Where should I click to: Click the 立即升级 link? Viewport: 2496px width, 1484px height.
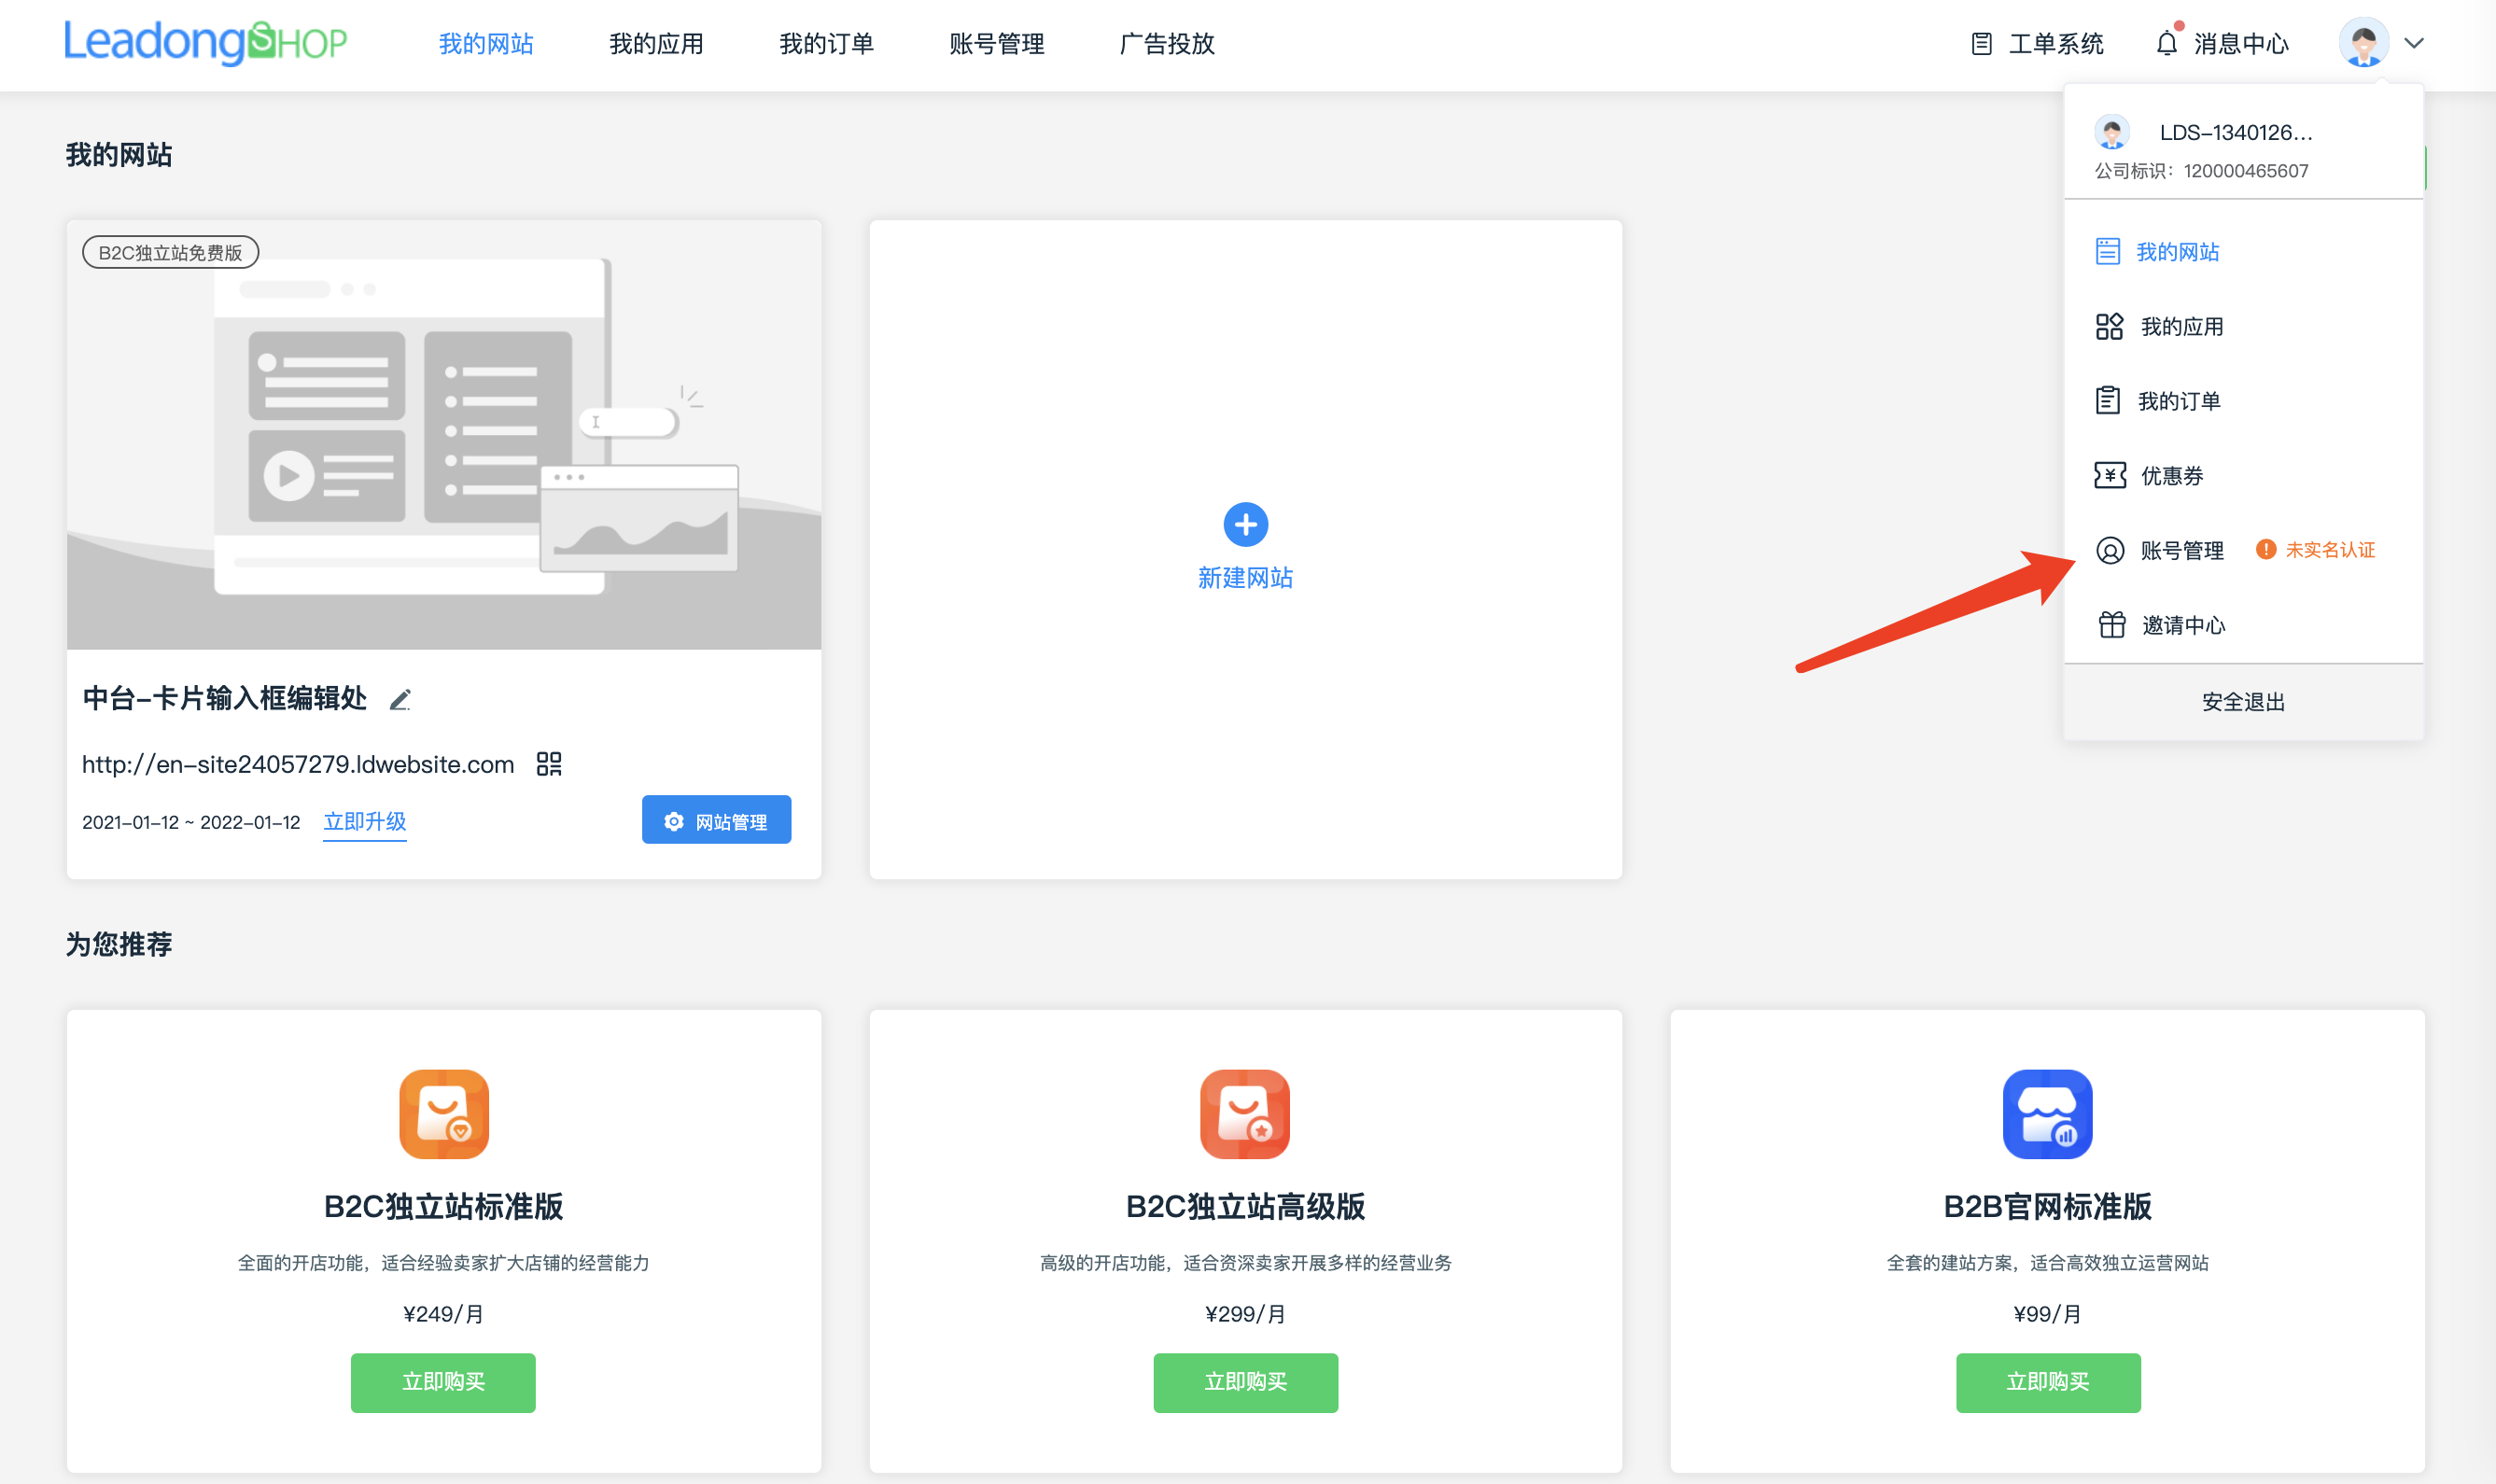click(x=364, y=822)
